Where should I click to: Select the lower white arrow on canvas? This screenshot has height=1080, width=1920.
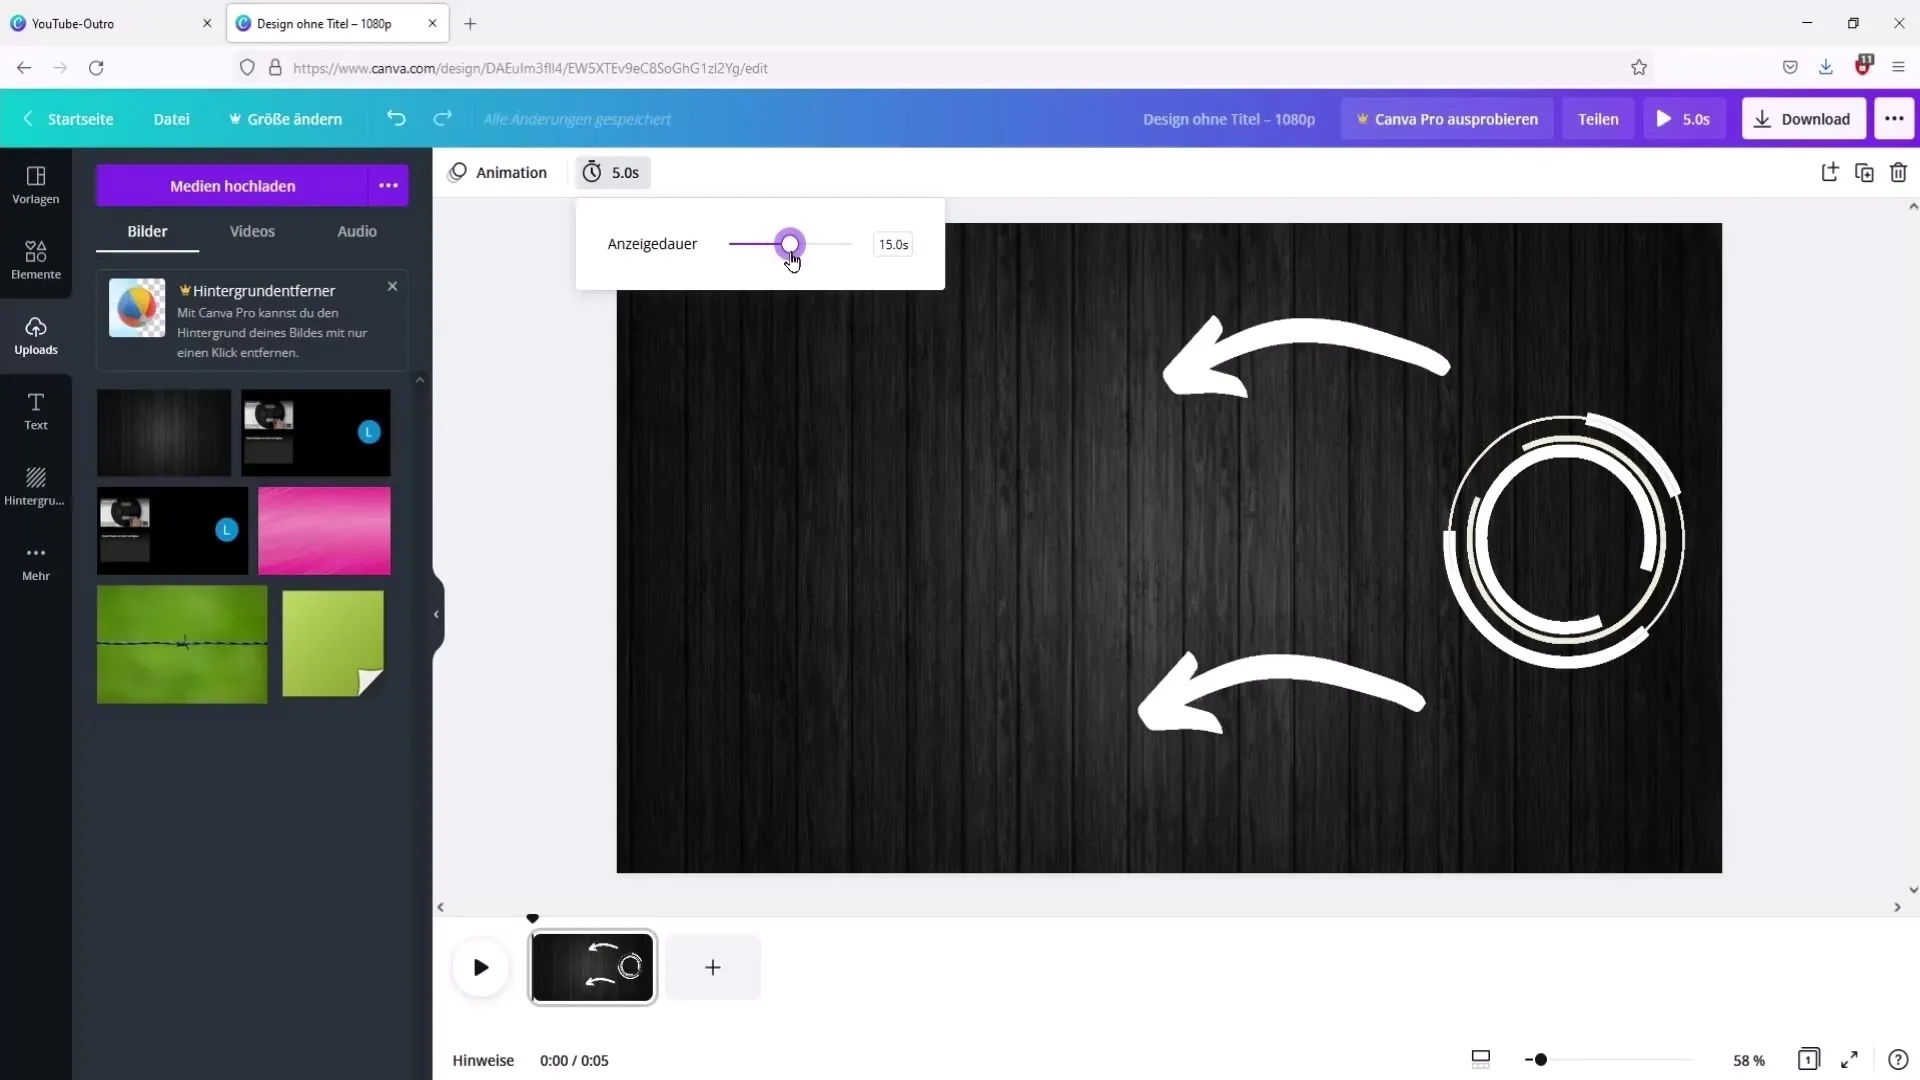pyautogui.click(x=1281, y=692)
